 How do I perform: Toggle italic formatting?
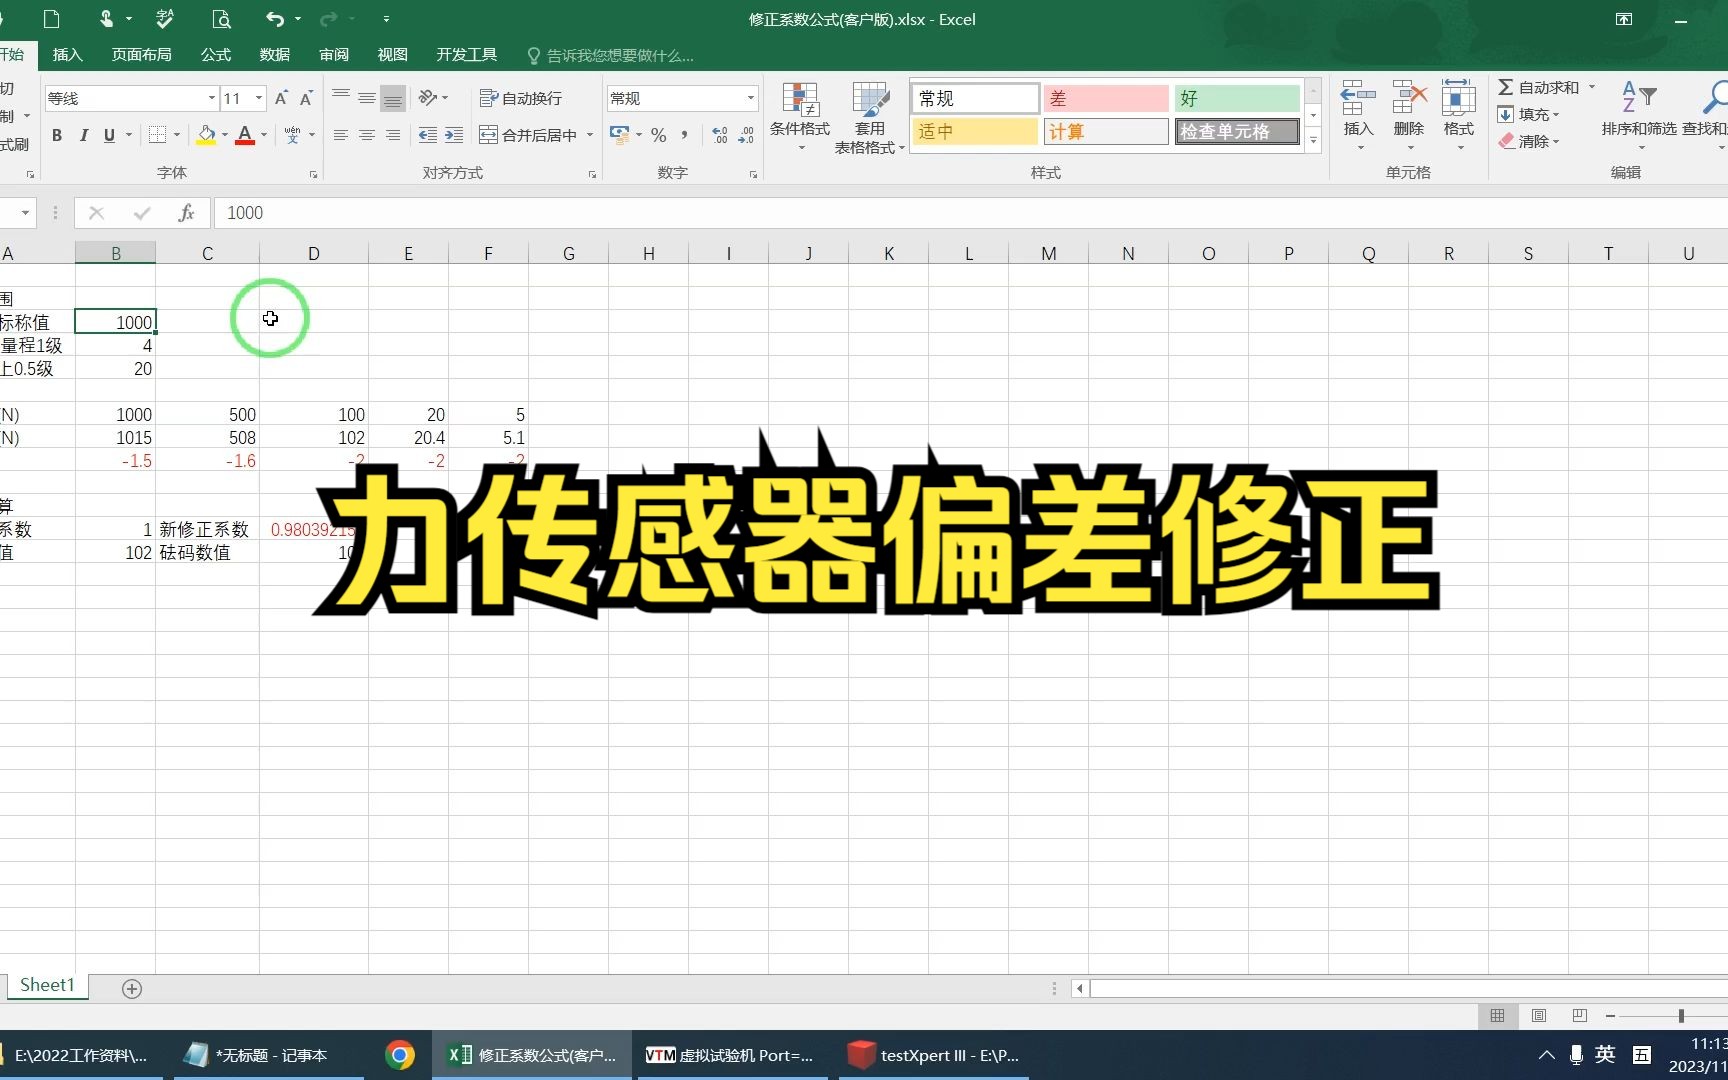coord(83,135)
